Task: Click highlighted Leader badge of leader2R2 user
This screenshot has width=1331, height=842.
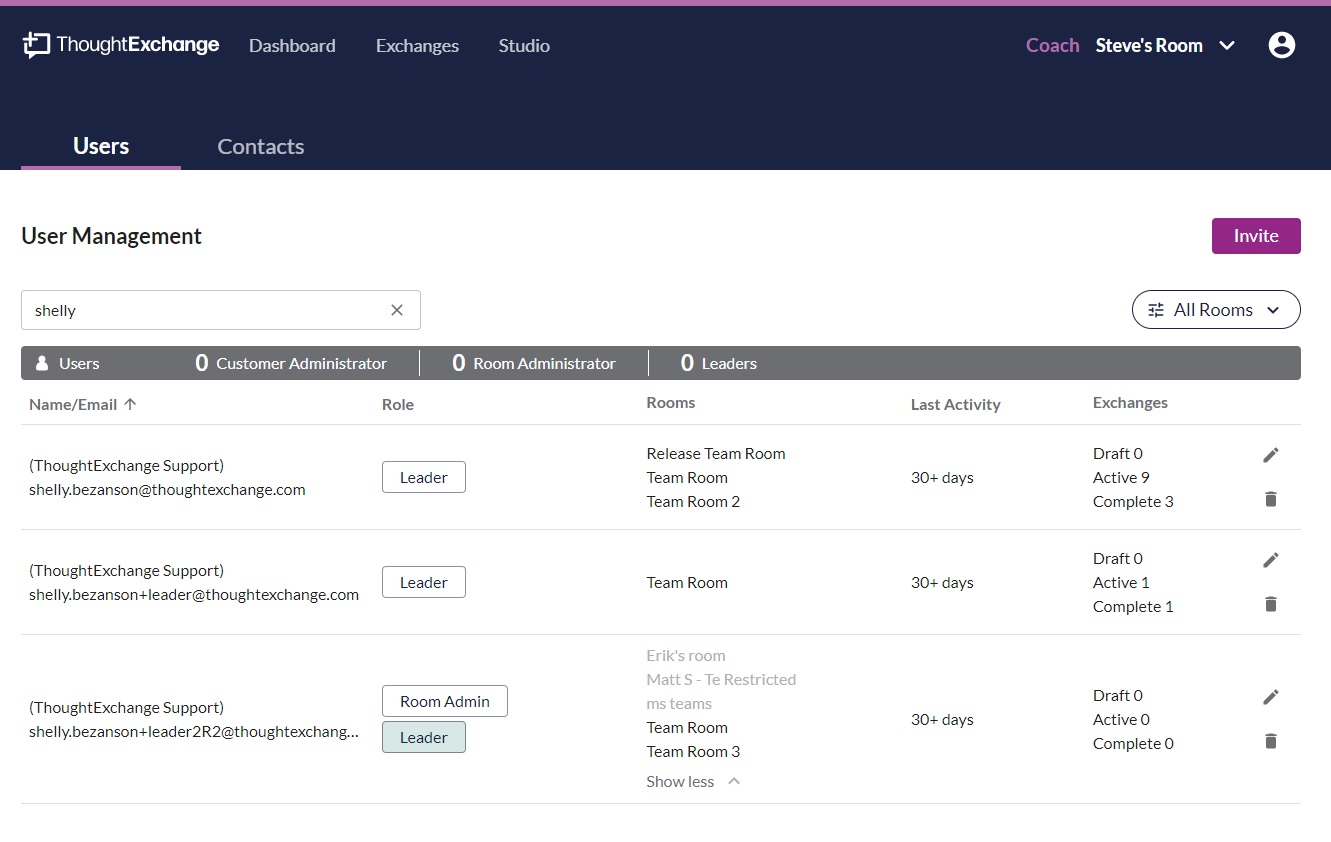Action: tap(424, 737)
